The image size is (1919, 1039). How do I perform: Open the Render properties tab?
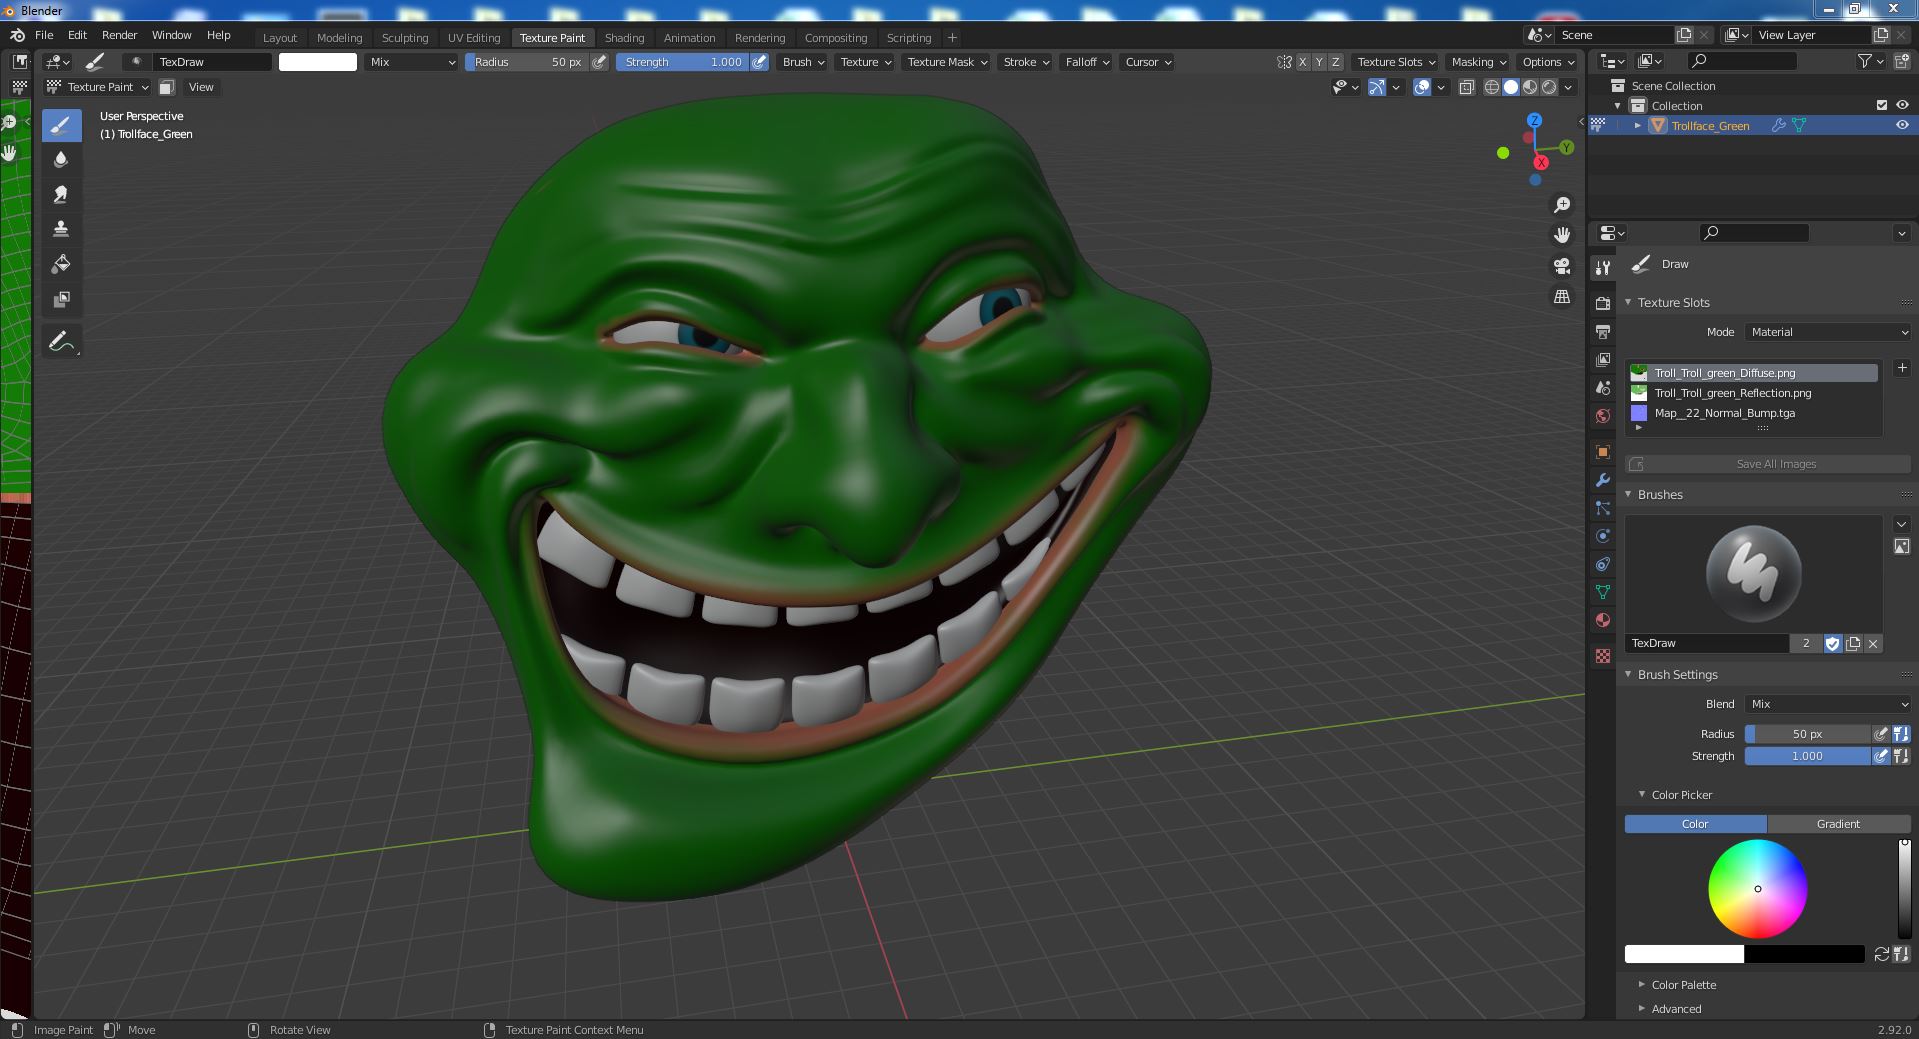[x=1603, y=304]
